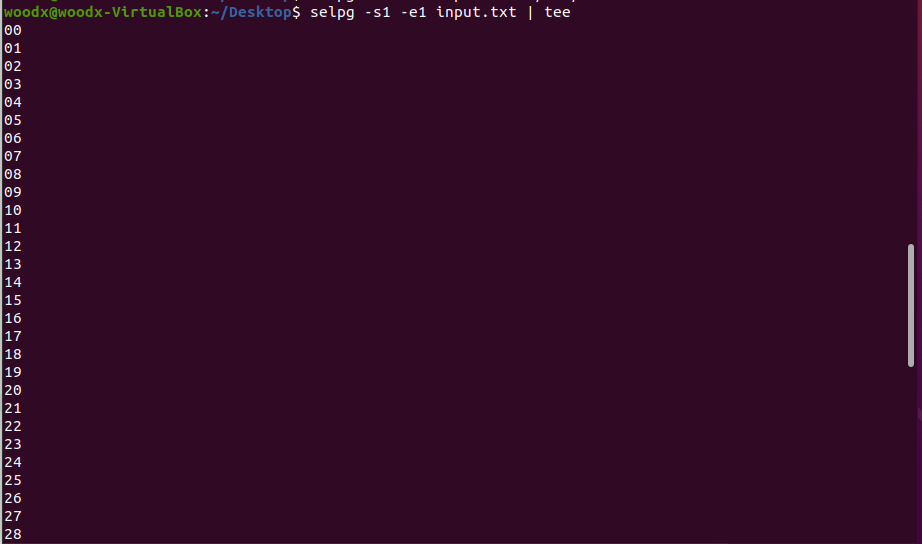Click output line 28
The width and height of the screenshot is (922, 544).
[13, 534]
